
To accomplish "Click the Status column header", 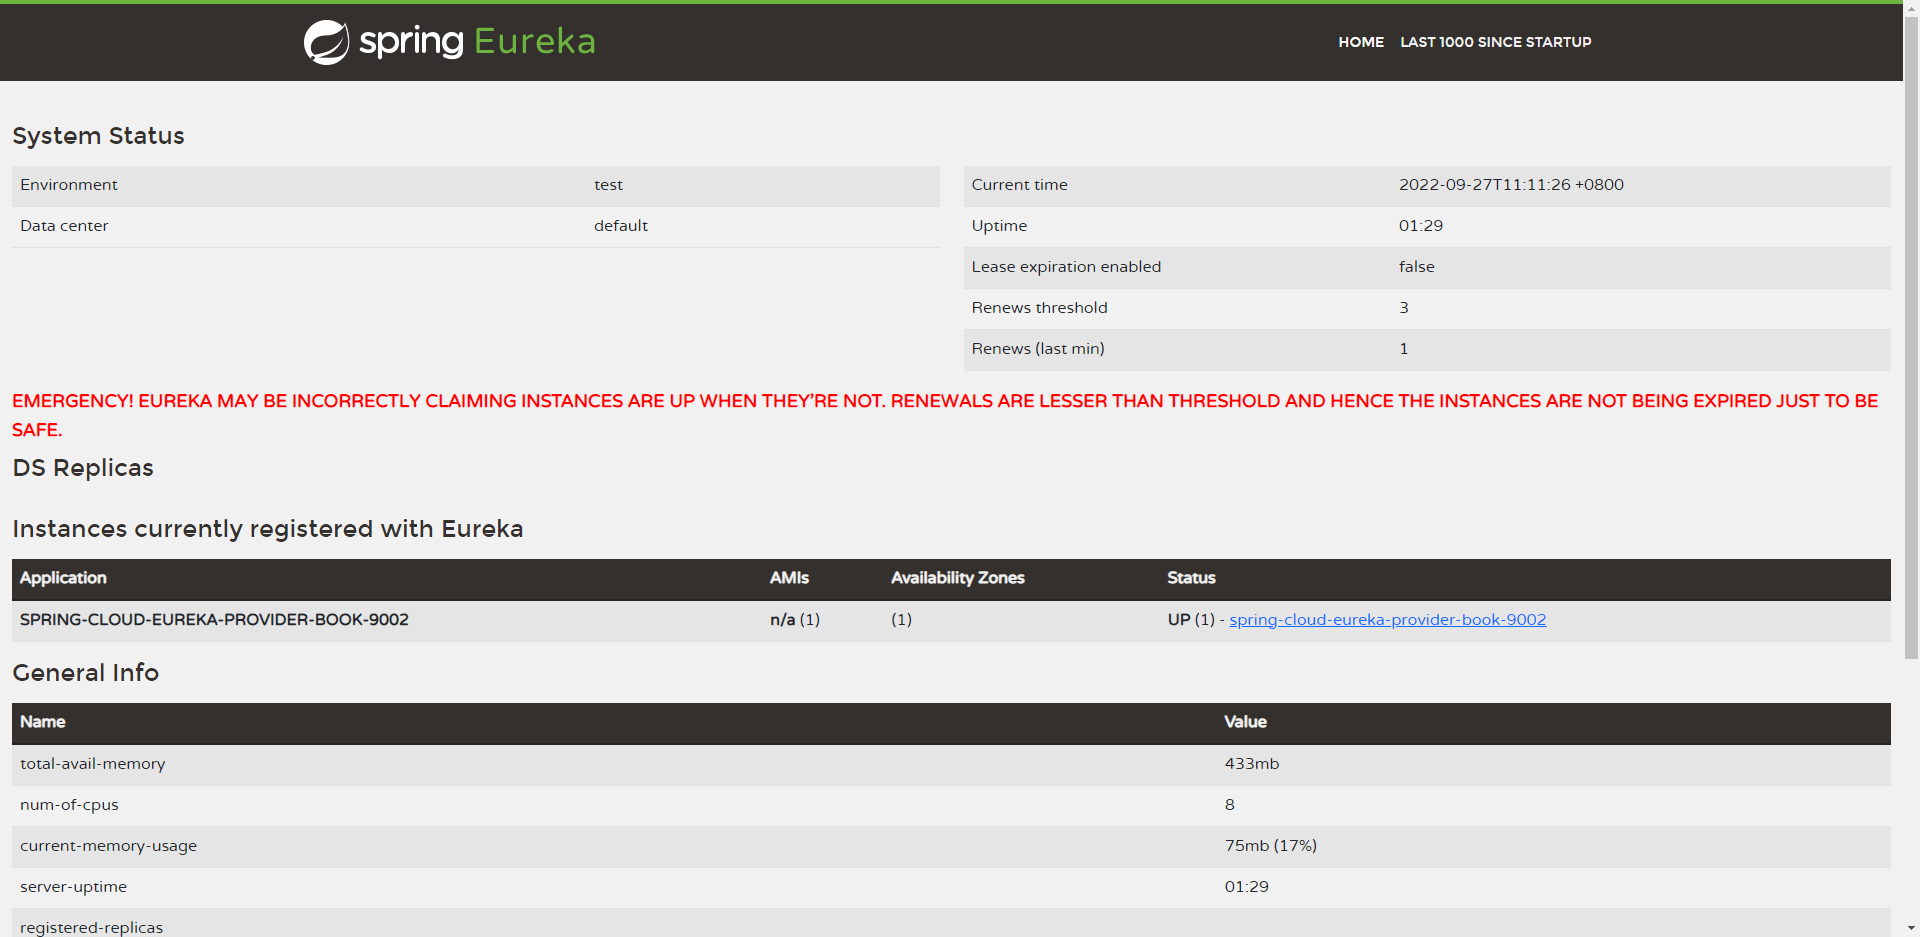I will (1191, 578).
